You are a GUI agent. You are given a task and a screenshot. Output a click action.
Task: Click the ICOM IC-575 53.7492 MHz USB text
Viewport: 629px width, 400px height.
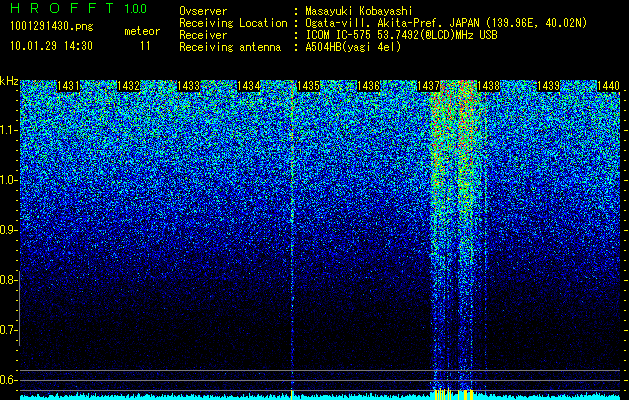[402, 35]
